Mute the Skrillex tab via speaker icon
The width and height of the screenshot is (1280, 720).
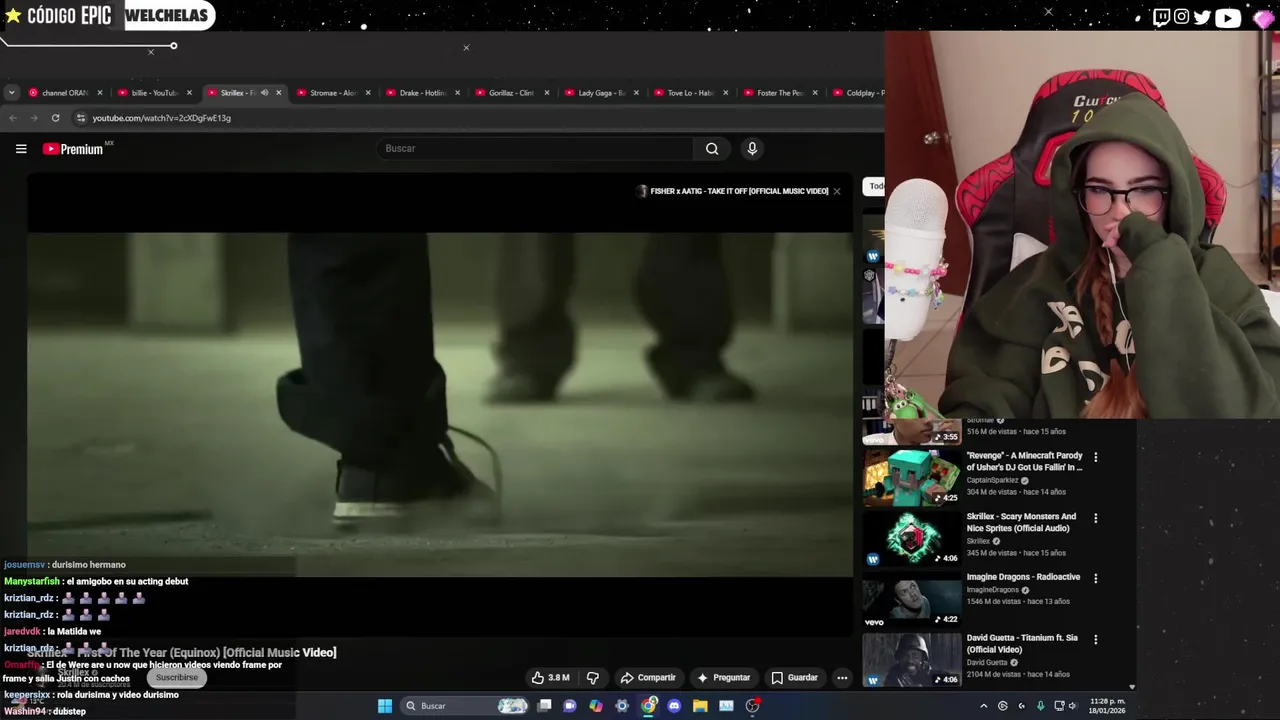click(264, 93)
